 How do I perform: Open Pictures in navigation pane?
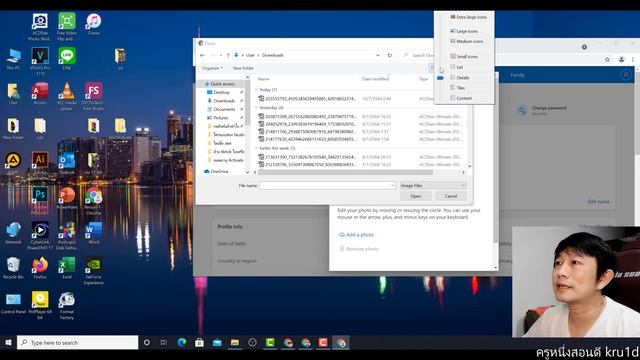point(220,118)
